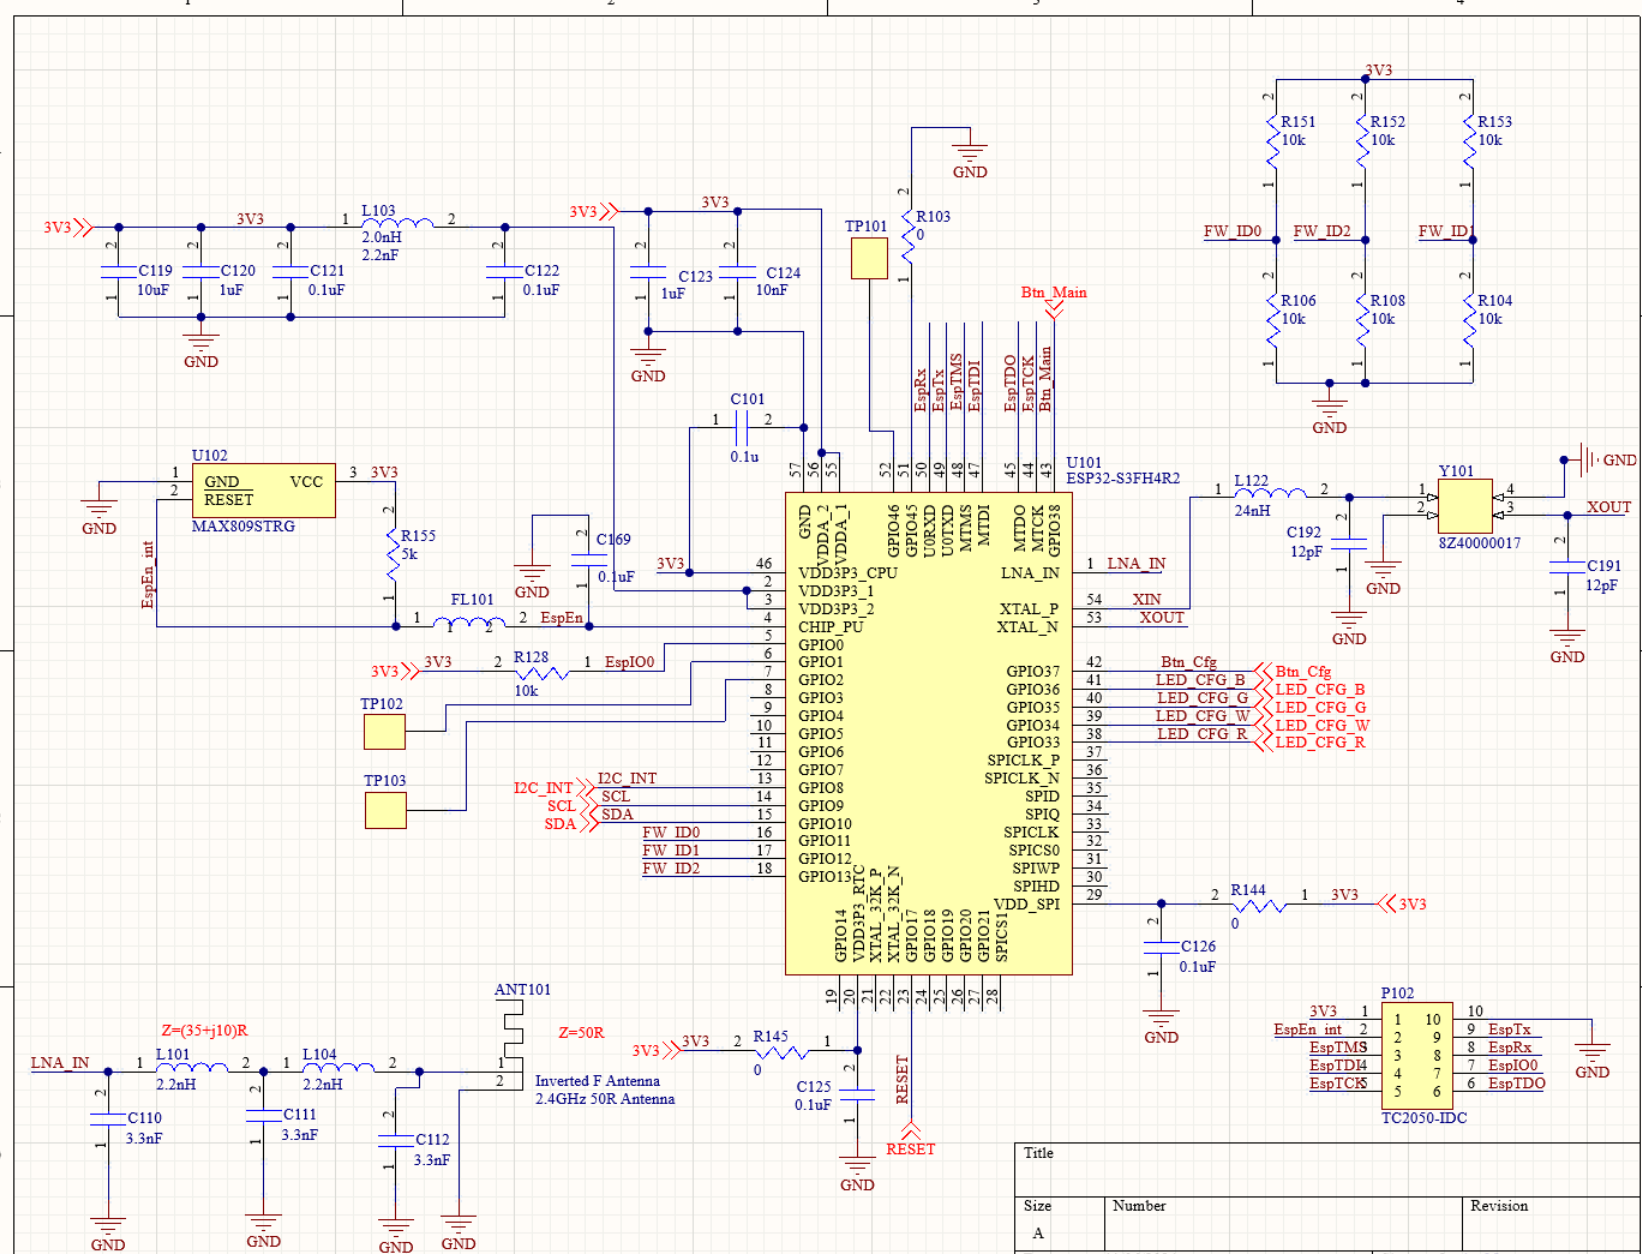Select resistor R144 symbol

click(x=1257, y=905)
